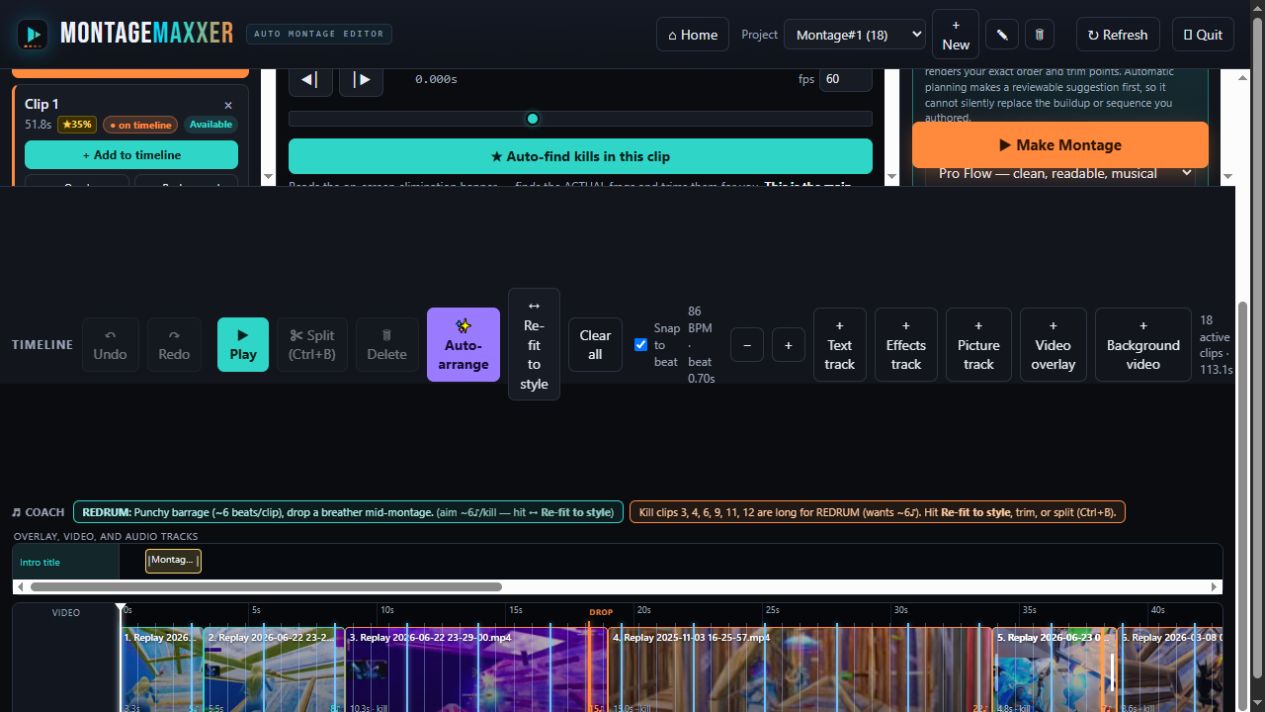Start Make Montage render
Image resolution: width=1265 pixels, height=712 pixels.
pos(1060,145)
